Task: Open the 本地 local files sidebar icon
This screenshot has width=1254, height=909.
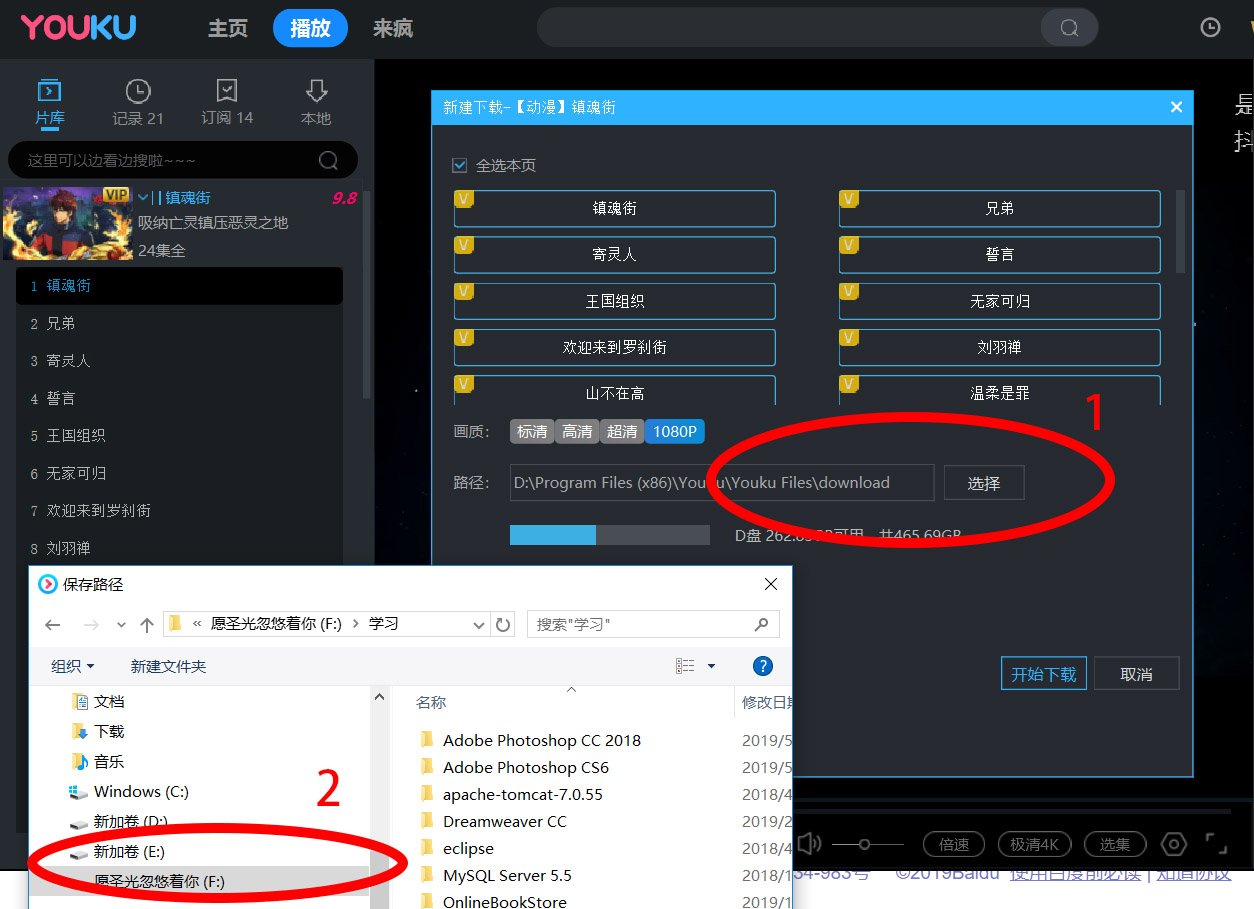Action: [315, 101]
